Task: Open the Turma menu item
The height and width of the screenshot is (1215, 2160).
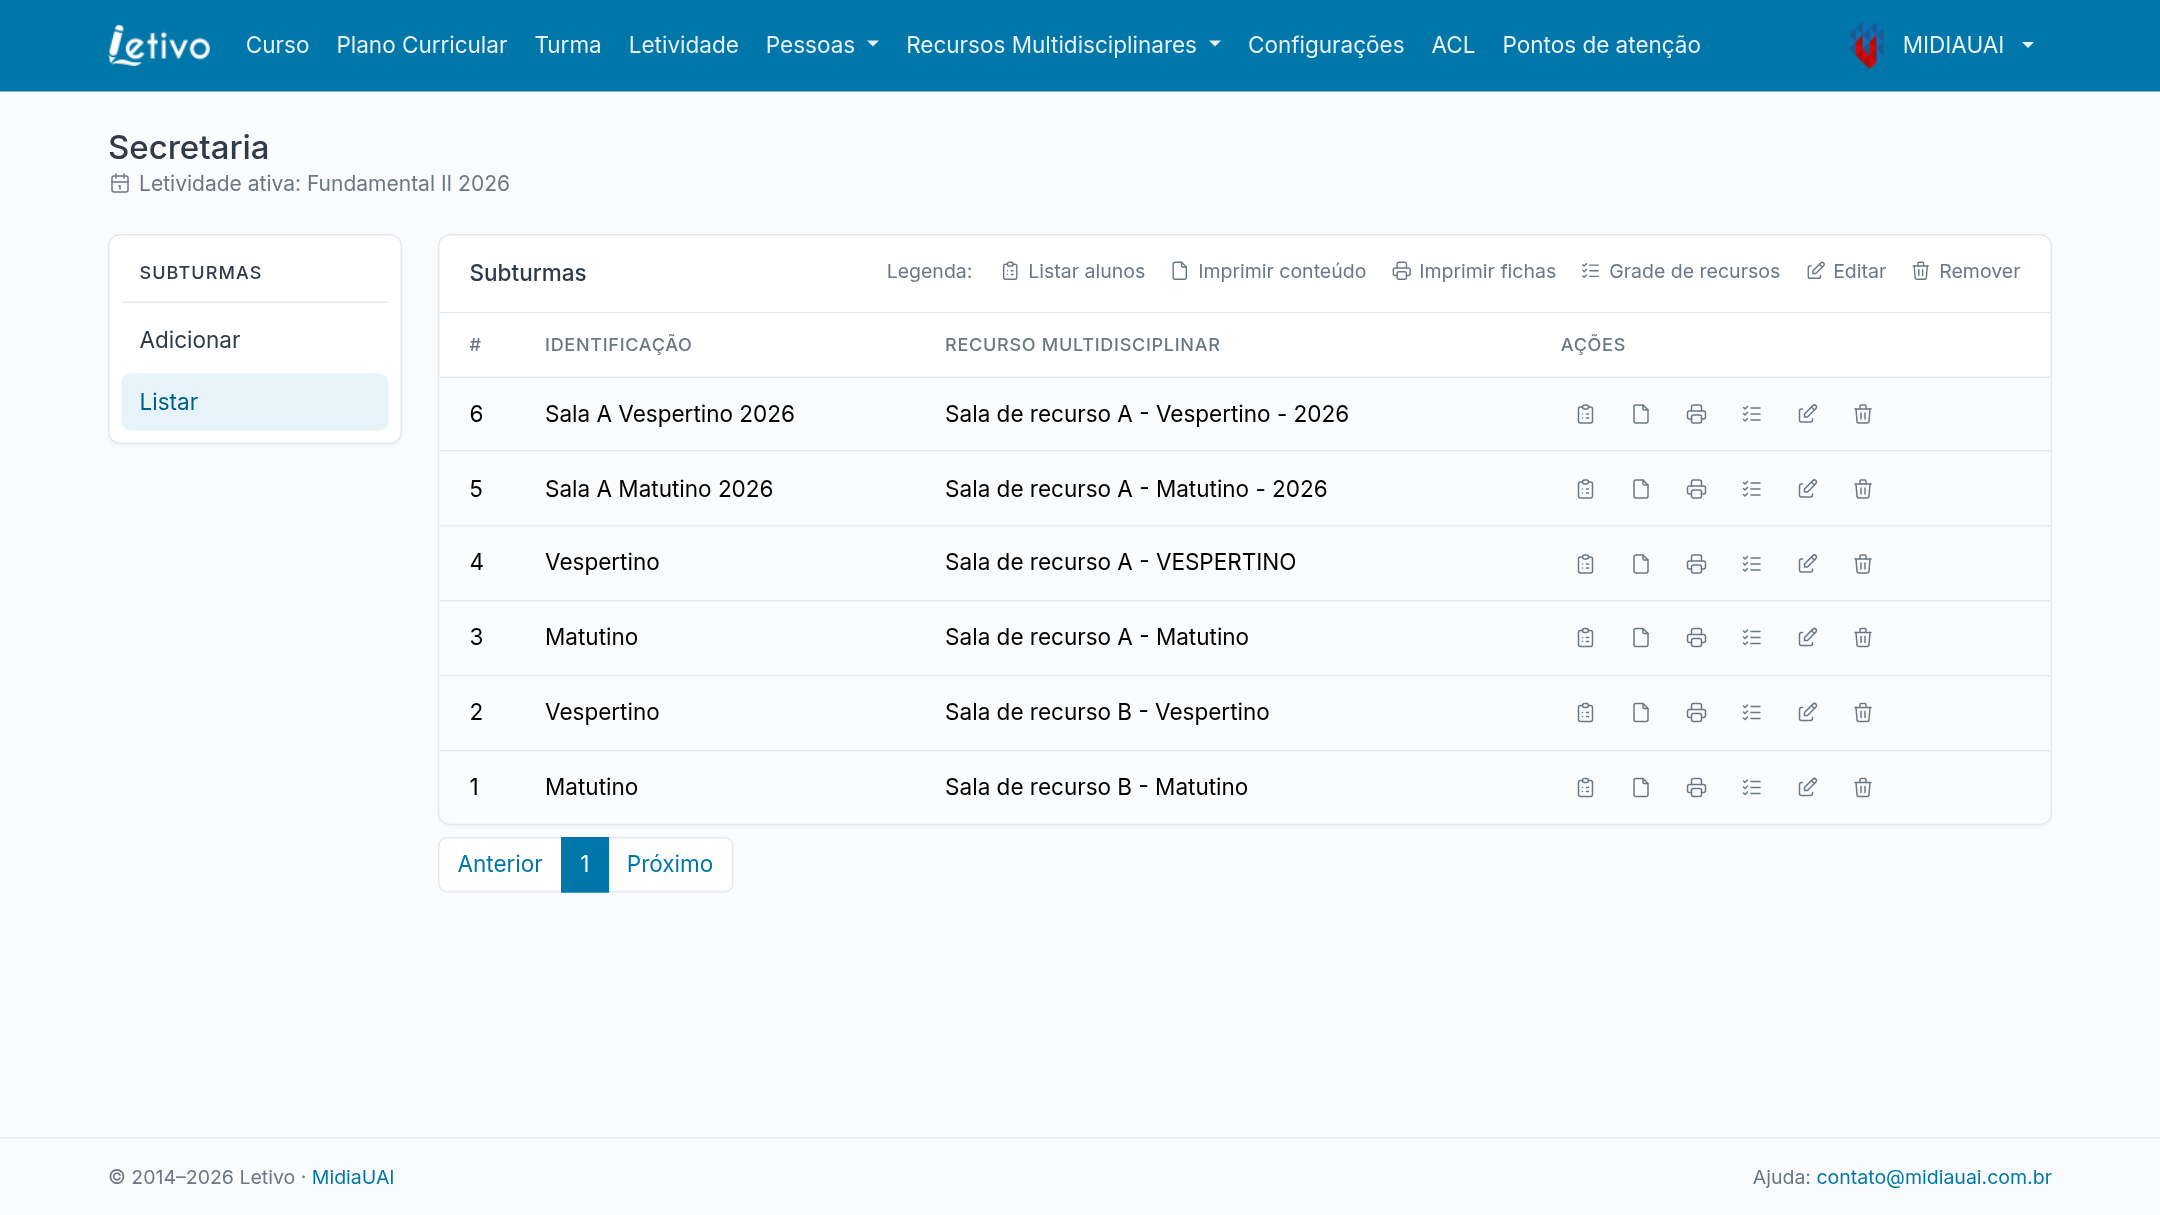Action: 568,45
